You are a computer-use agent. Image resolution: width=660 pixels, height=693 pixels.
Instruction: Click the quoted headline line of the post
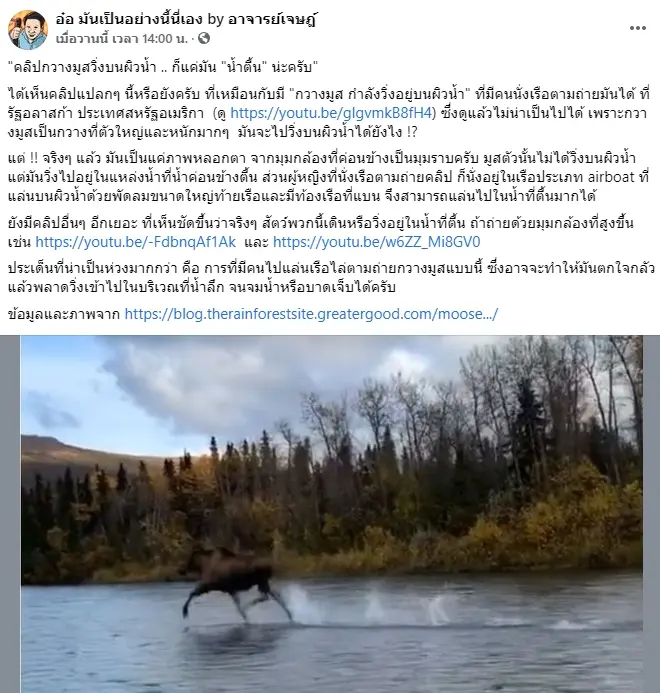[163, 68]
